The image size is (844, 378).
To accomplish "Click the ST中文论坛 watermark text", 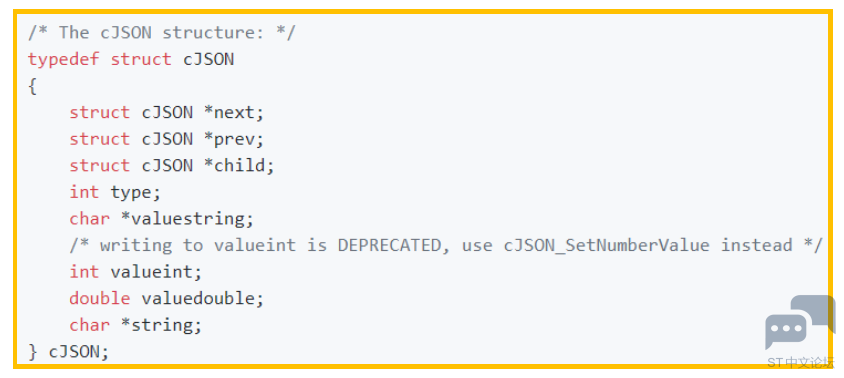I will (x=800, y=362).
